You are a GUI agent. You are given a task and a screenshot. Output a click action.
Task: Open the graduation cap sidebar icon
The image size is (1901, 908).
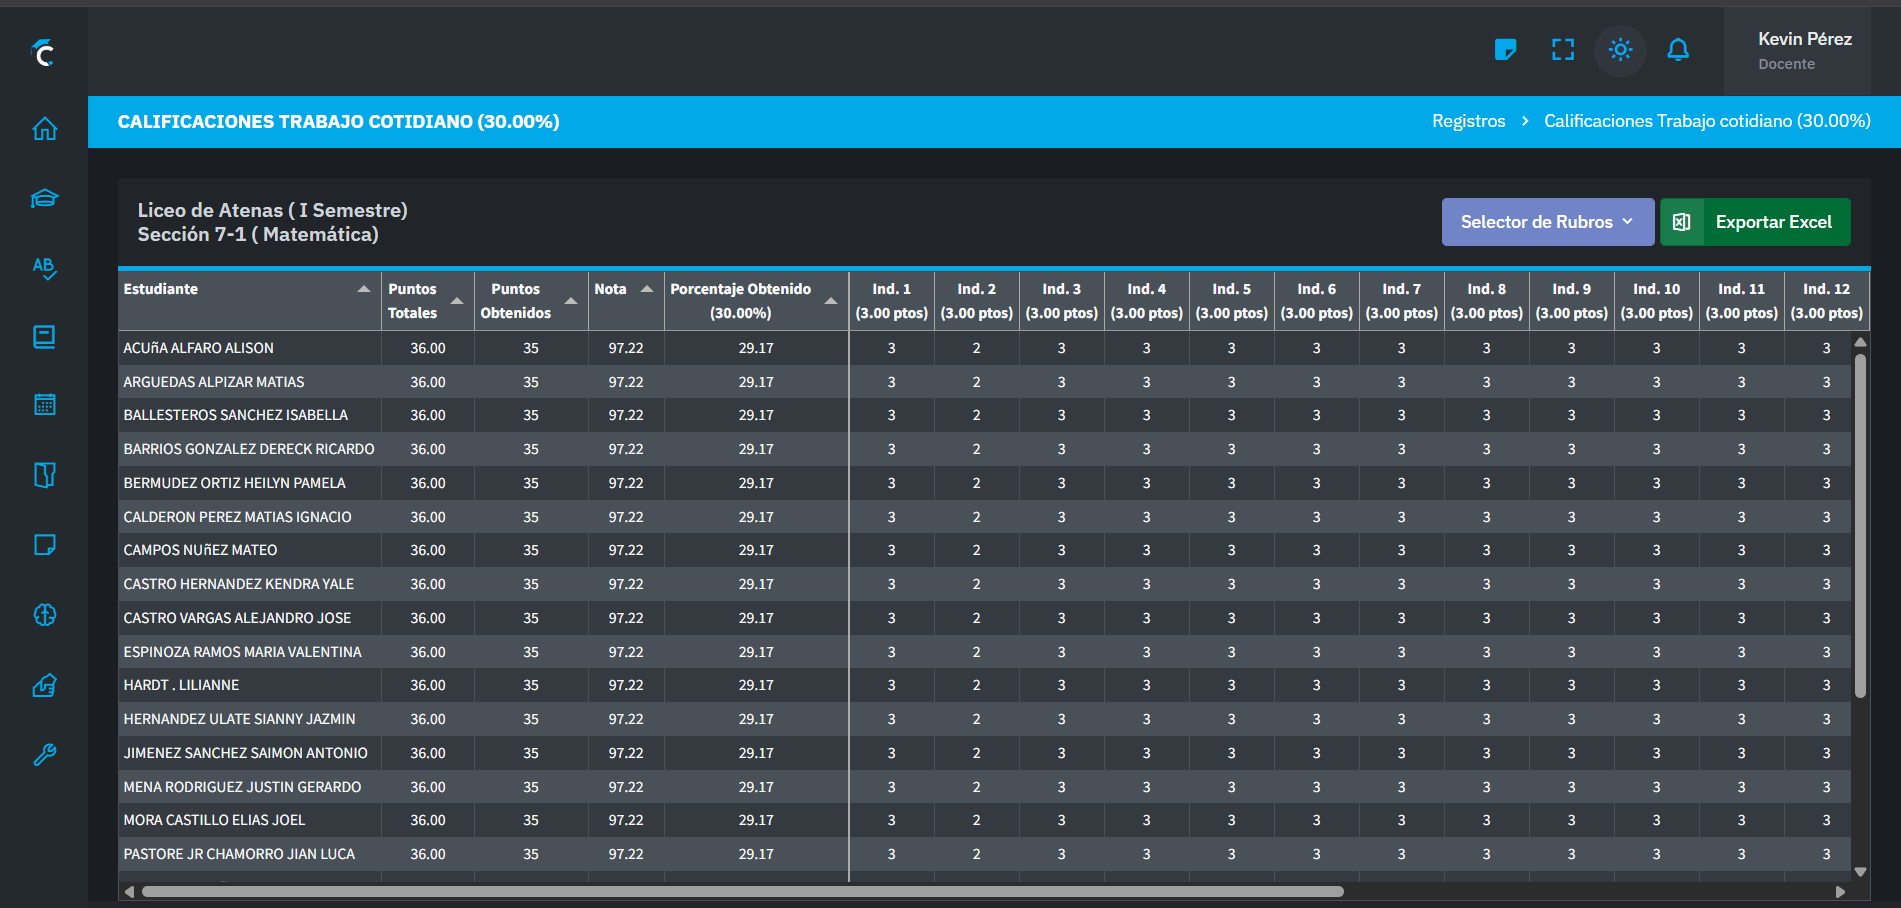[44, 198]
